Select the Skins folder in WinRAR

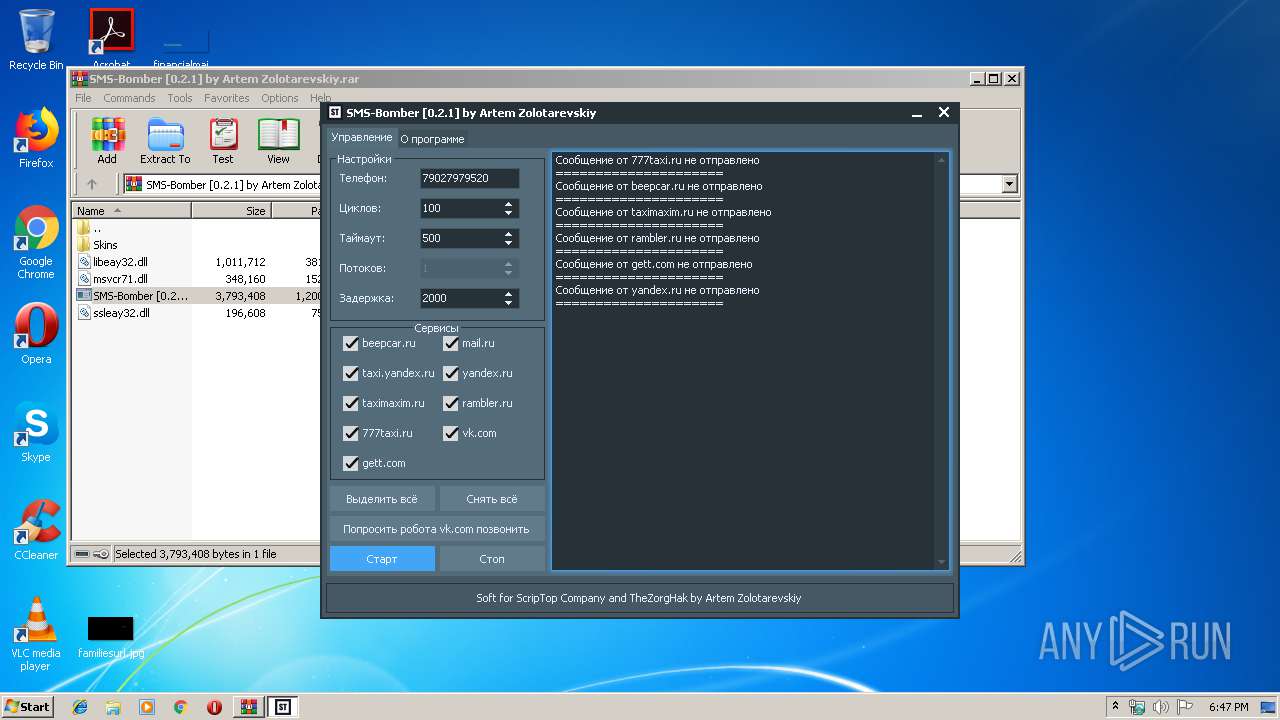point(105,245)
